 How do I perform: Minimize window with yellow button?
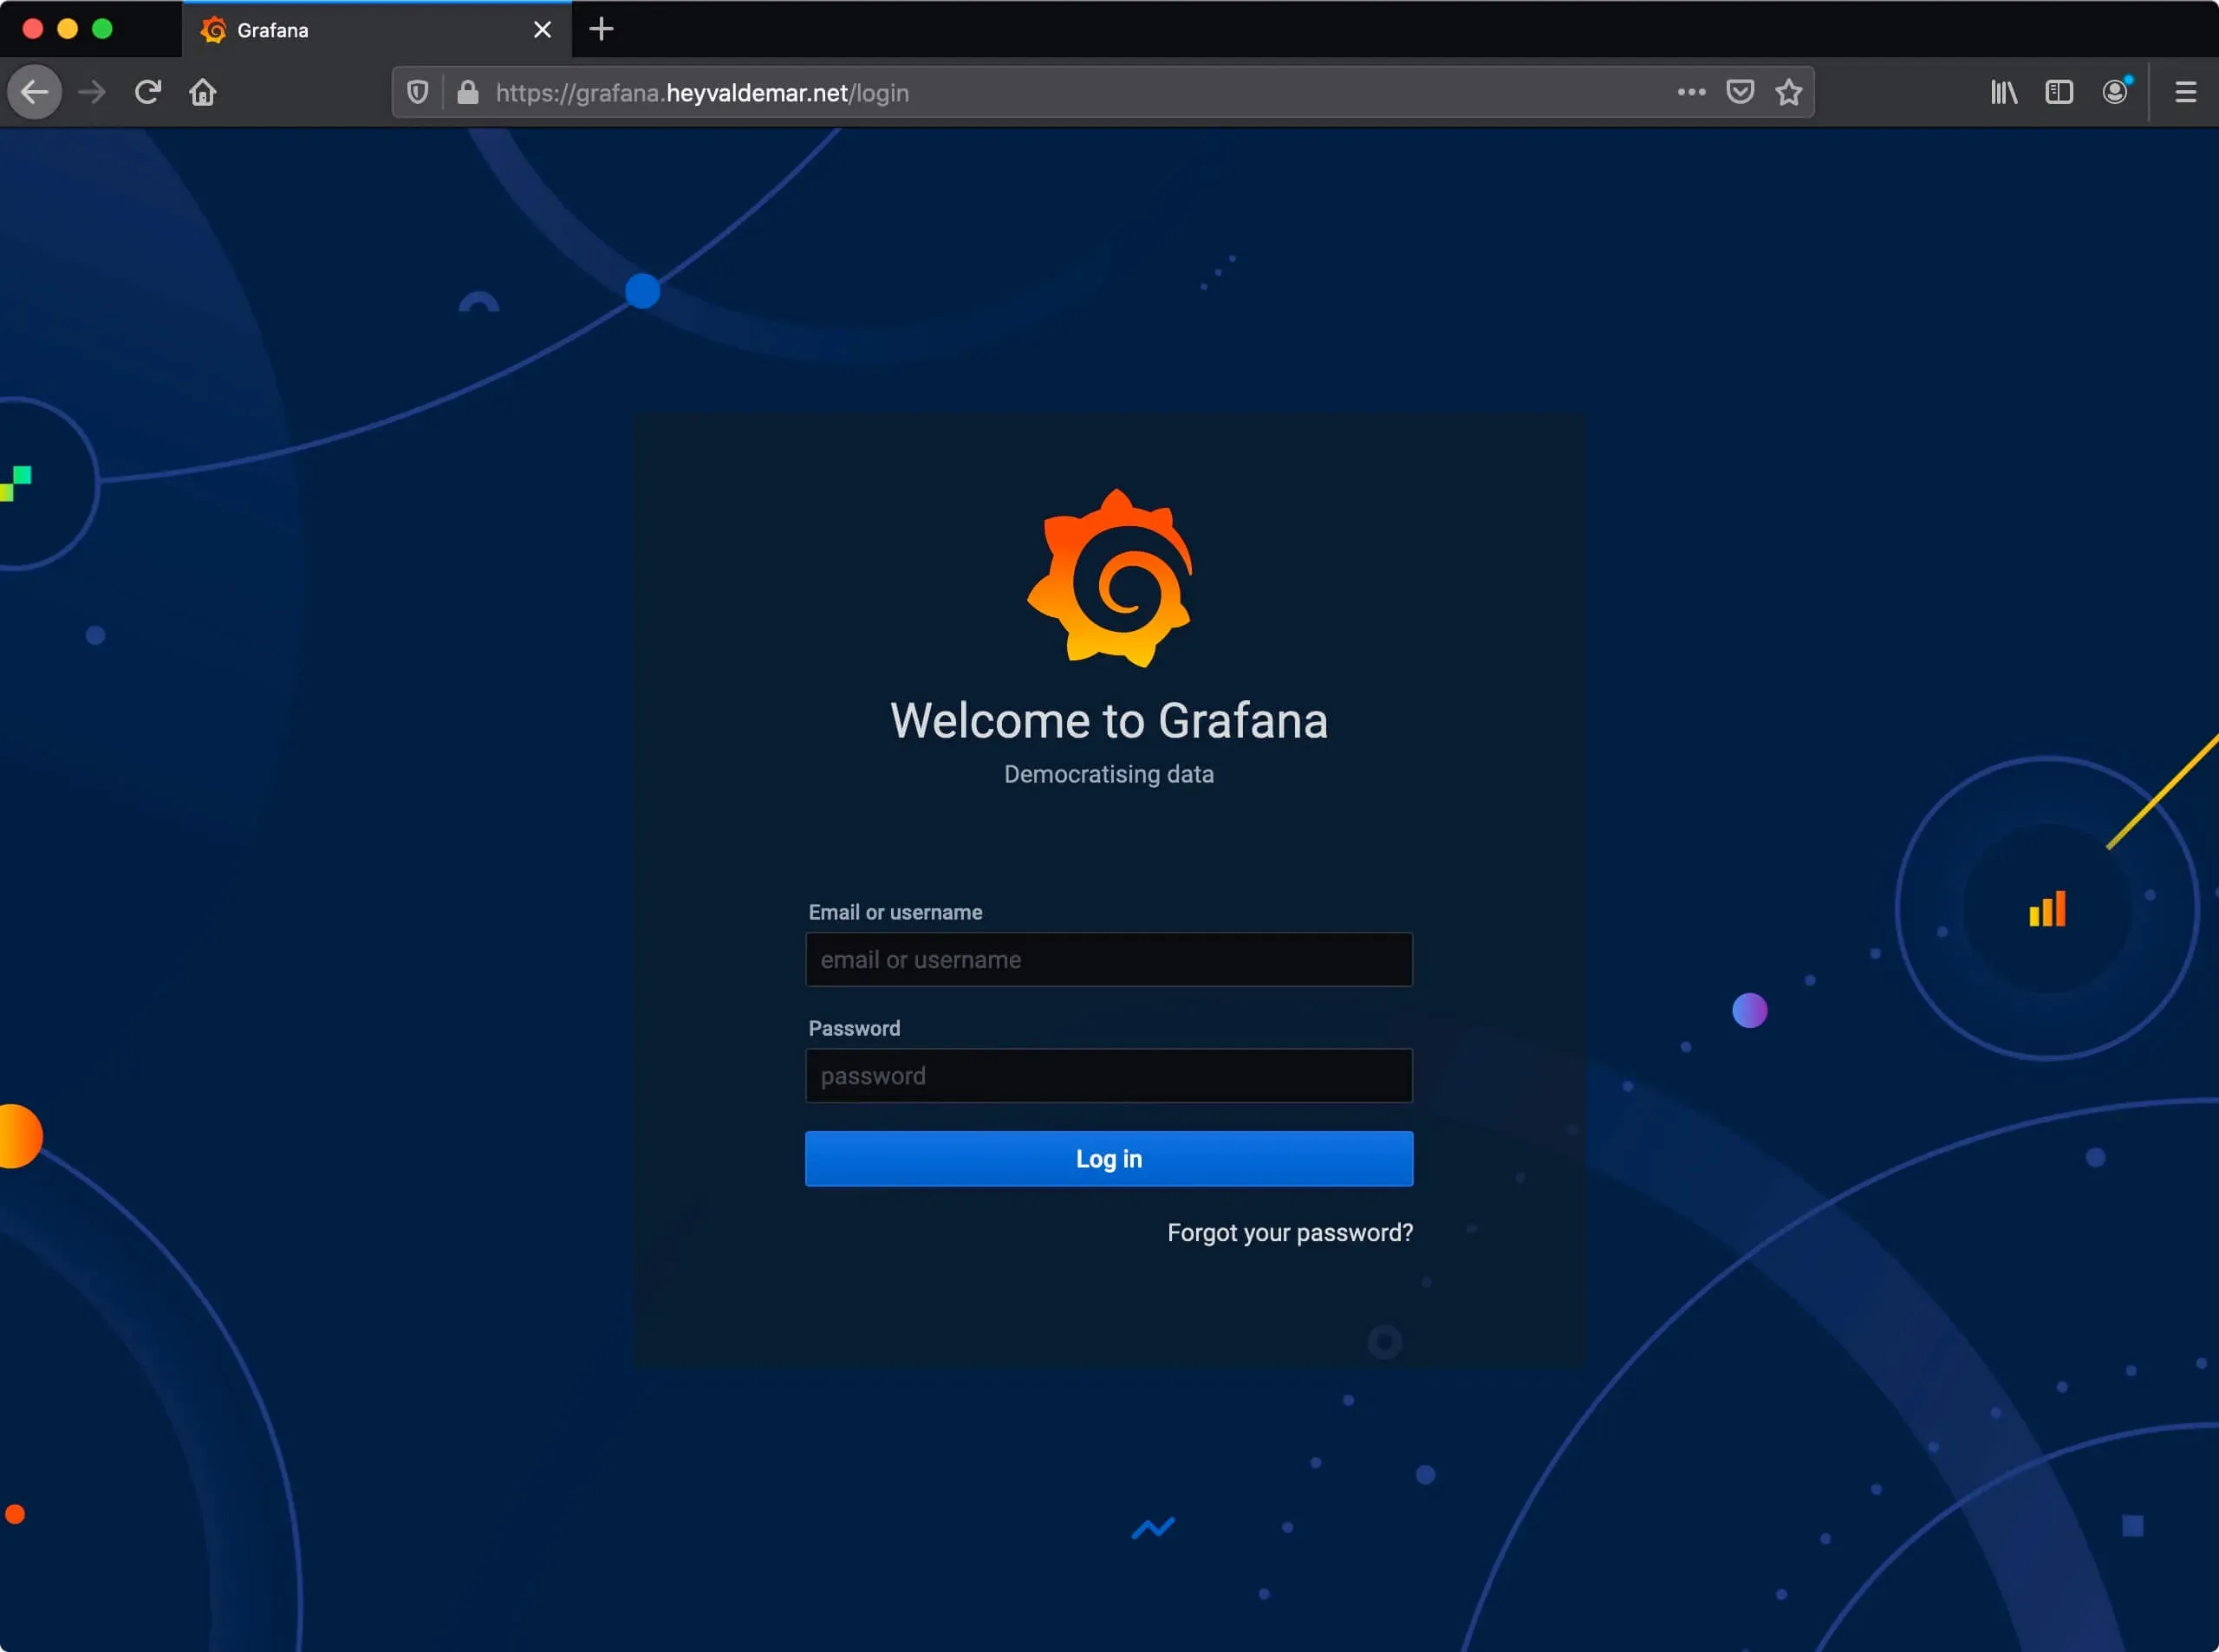[68, 29]
